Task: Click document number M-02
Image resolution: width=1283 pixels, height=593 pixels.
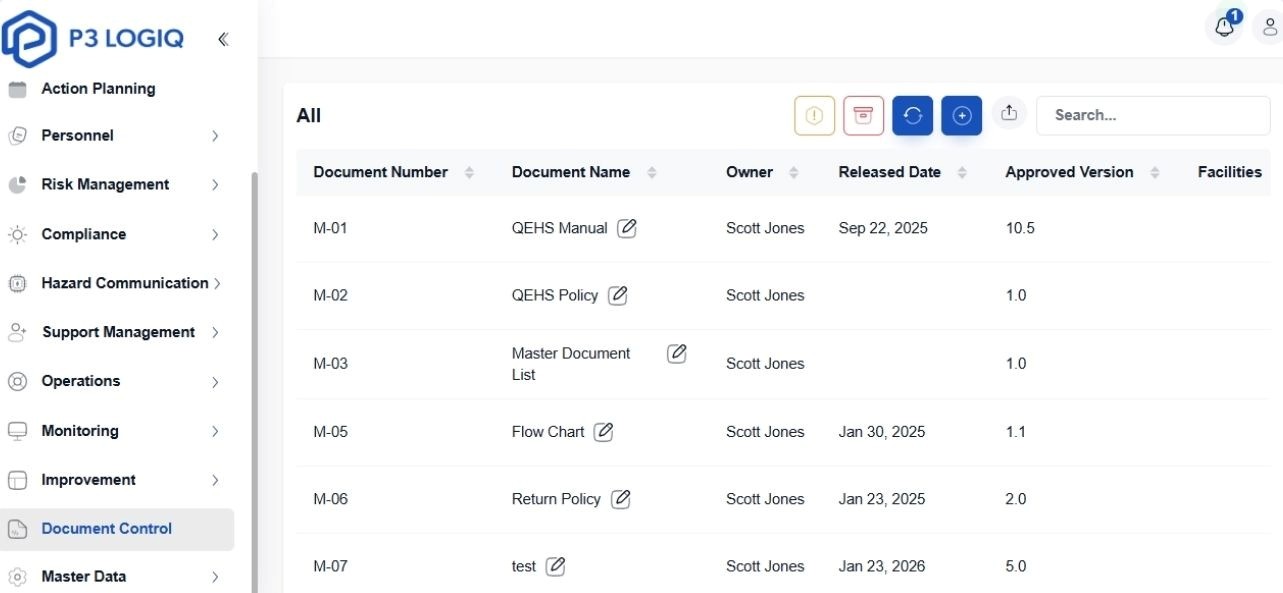Action: click(330, 295)
